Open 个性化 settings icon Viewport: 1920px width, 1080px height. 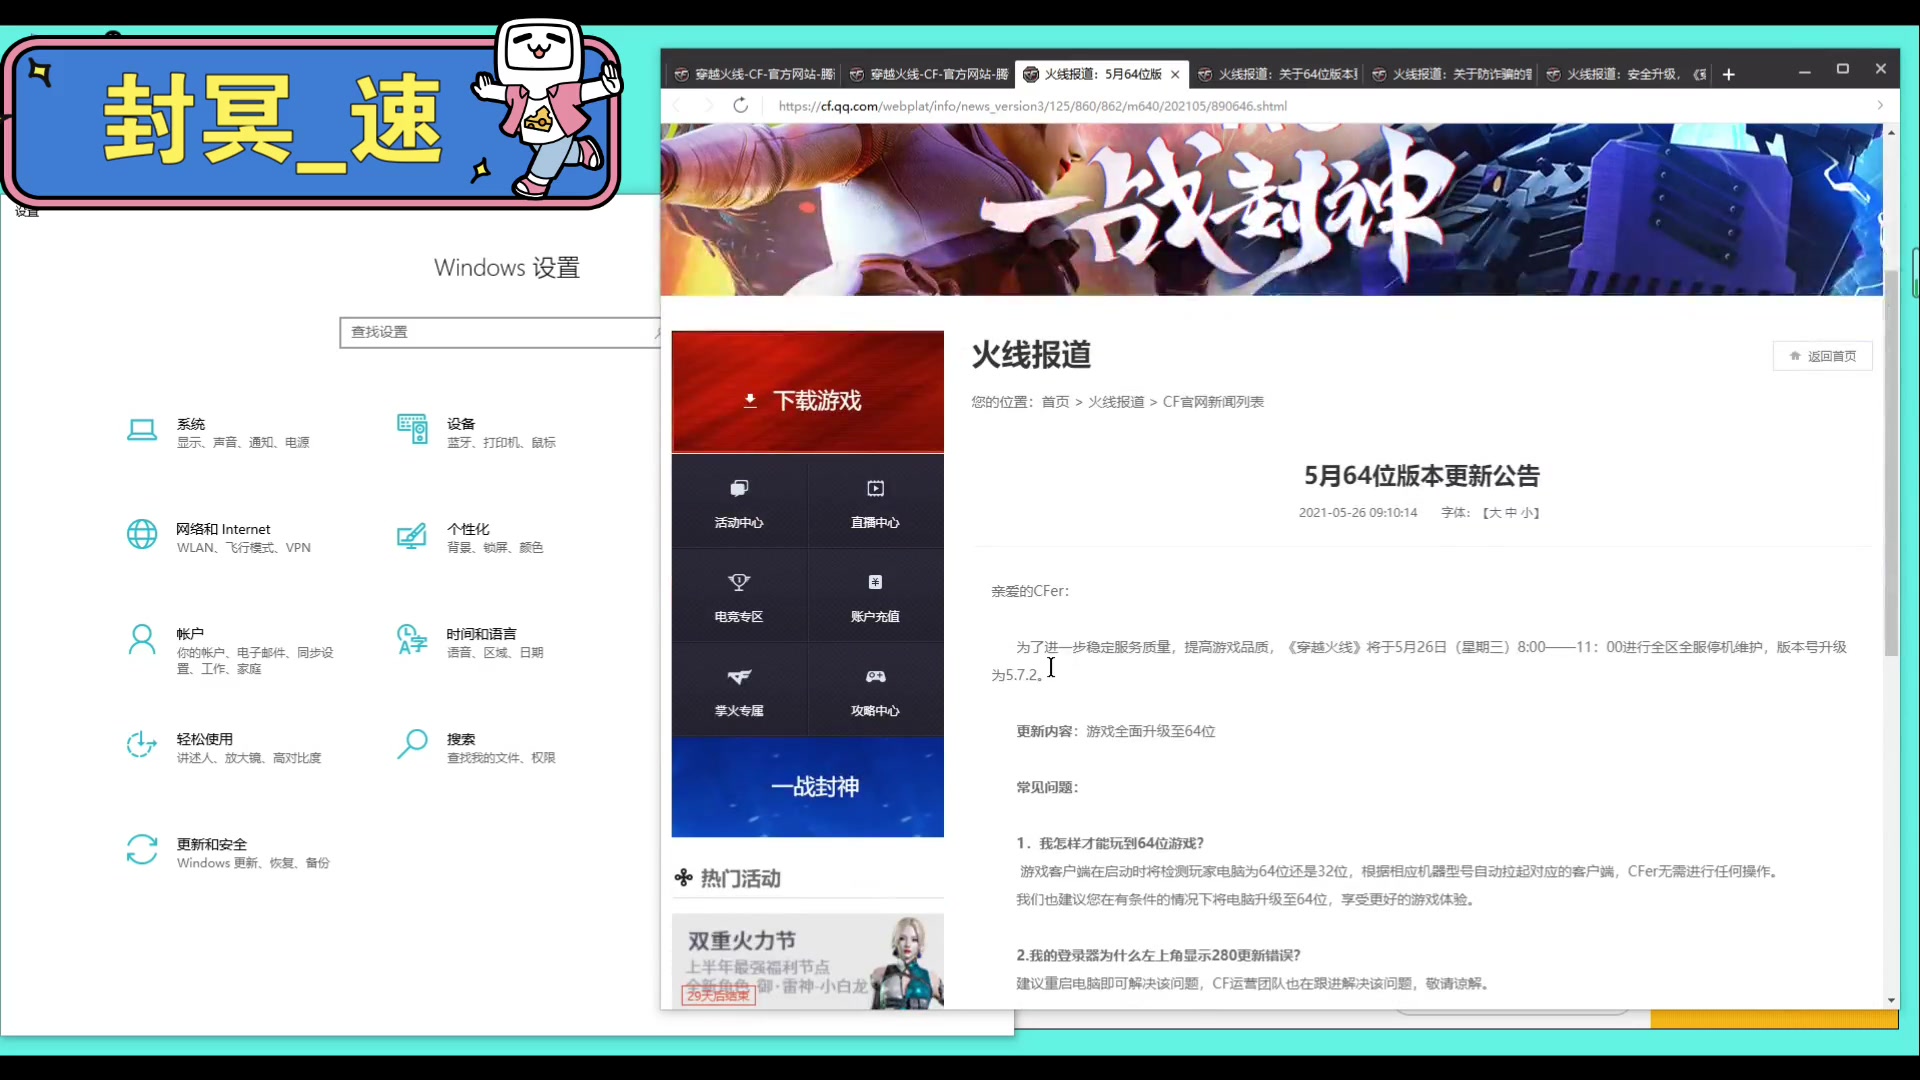[x=412, y=536]
